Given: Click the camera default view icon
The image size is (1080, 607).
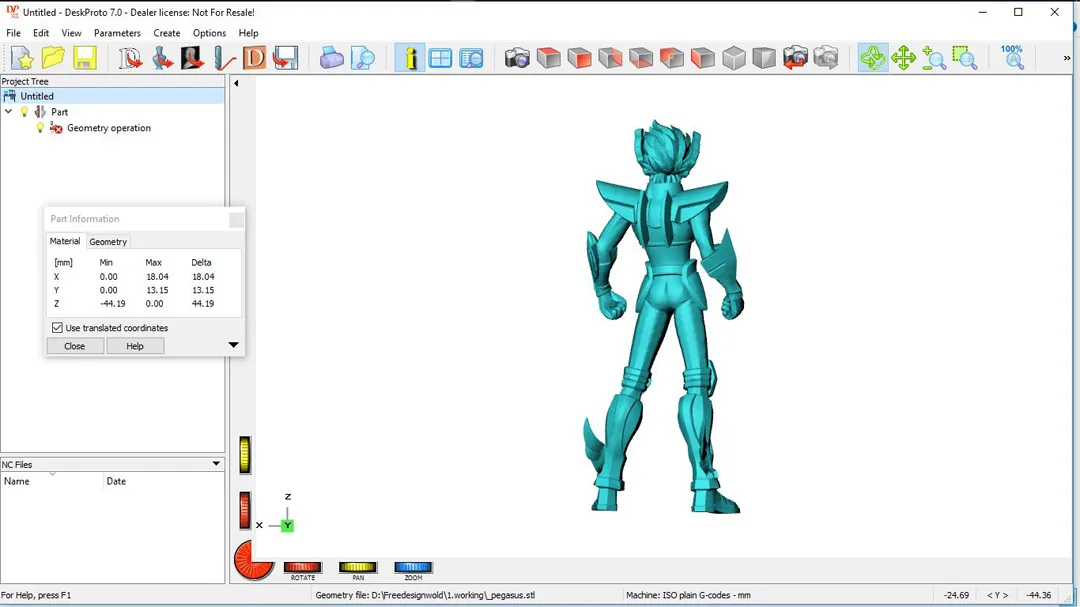Looking at the screenshot, I should click(517, 58).
